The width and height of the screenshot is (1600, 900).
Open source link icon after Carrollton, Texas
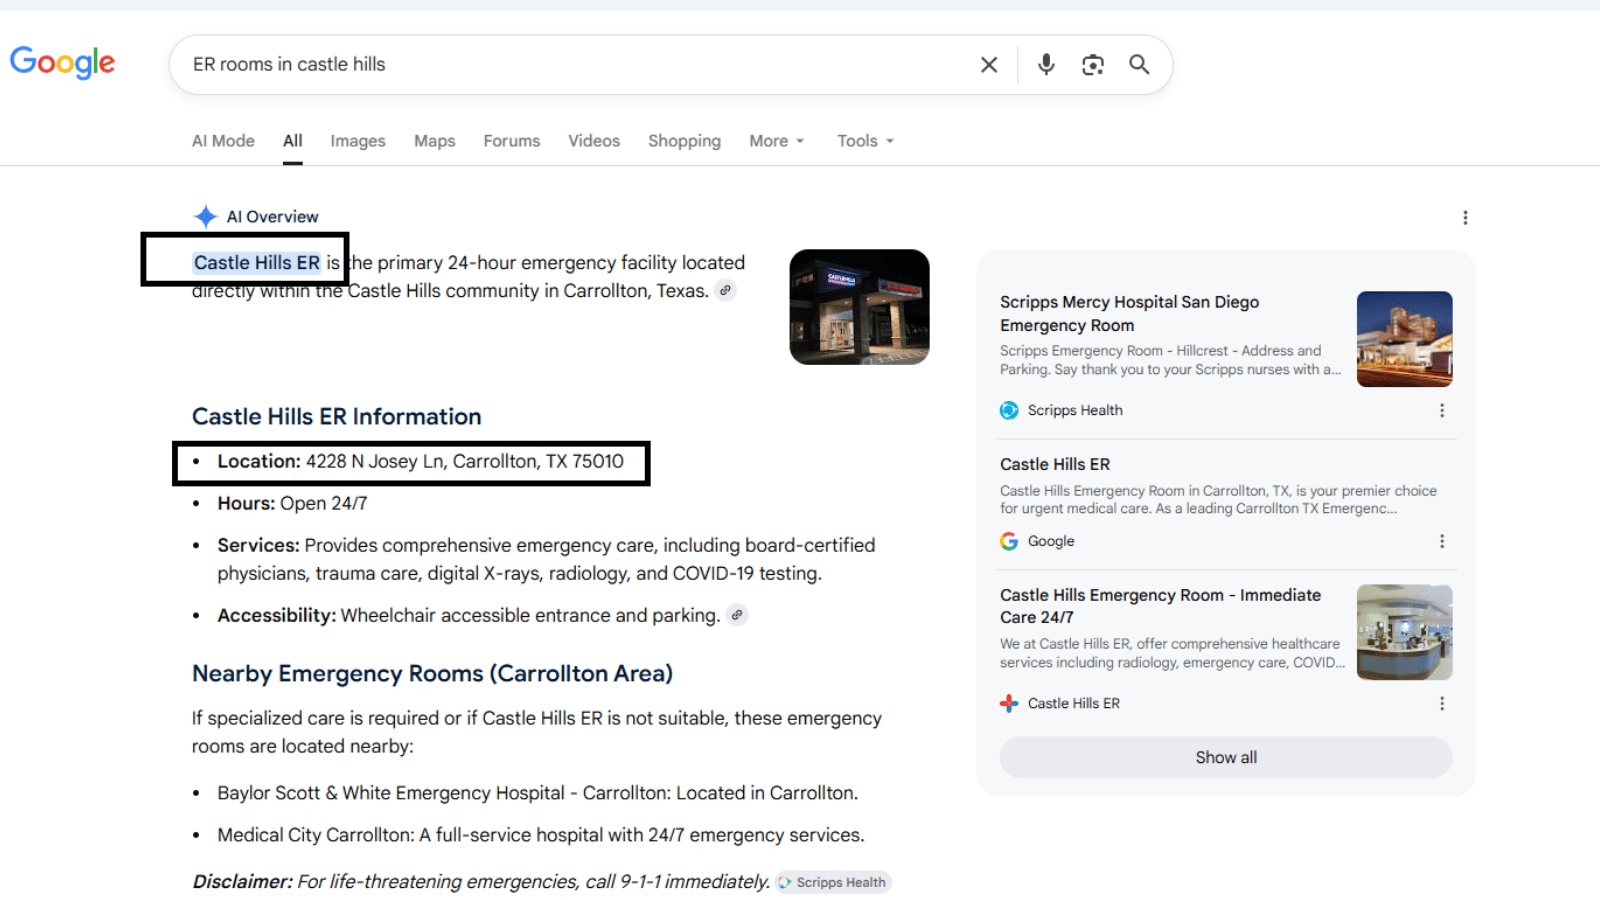[726, 291]
